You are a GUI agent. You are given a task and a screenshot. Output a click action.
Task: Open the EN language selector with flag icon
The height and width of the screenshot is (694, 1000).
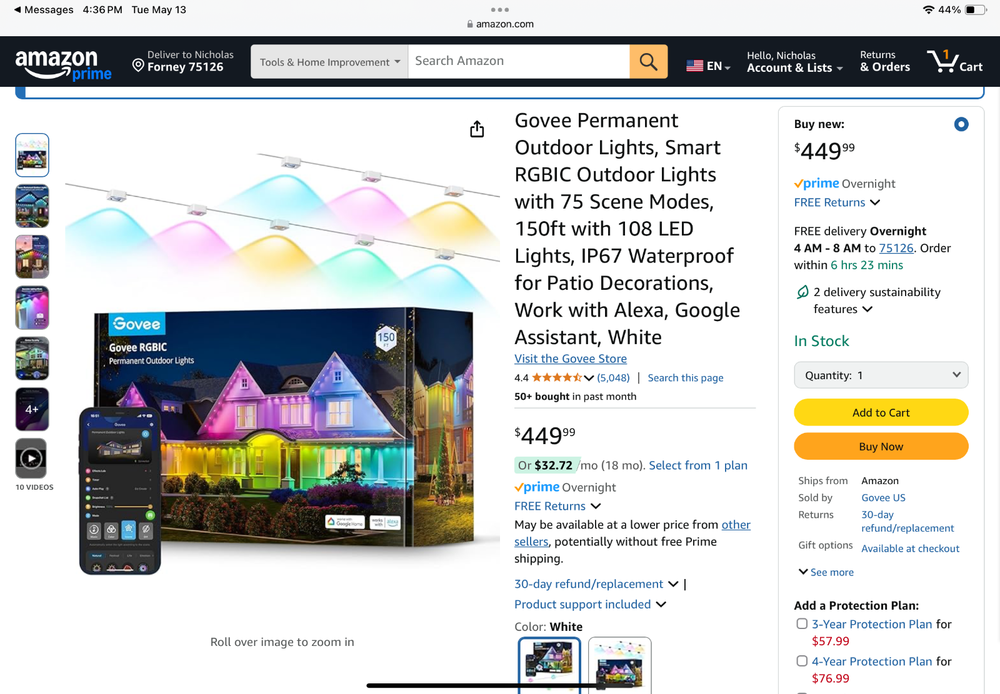[x=706, y=63]
